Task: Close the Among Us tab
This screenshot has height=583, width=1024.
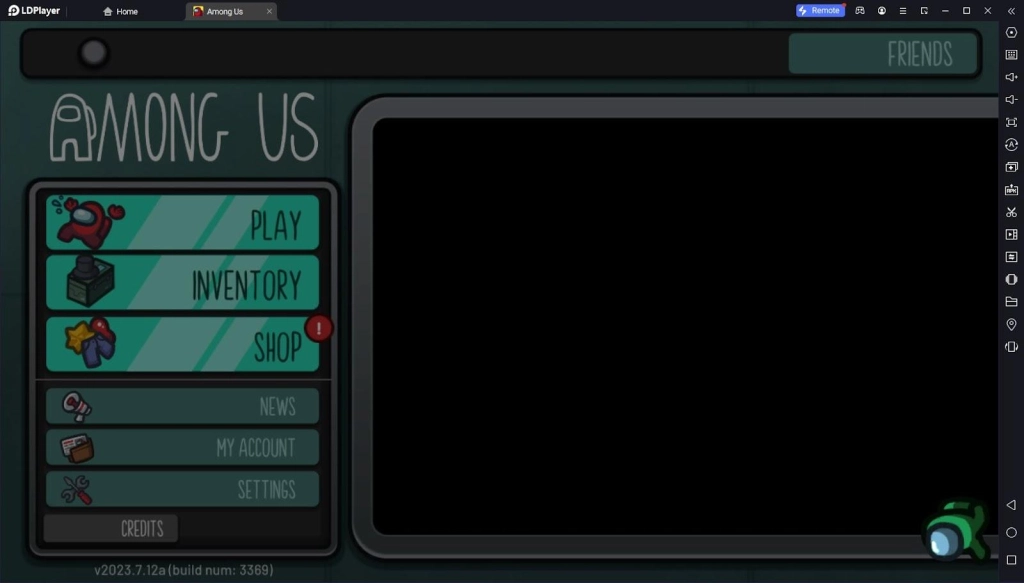Action: point(269,11)
